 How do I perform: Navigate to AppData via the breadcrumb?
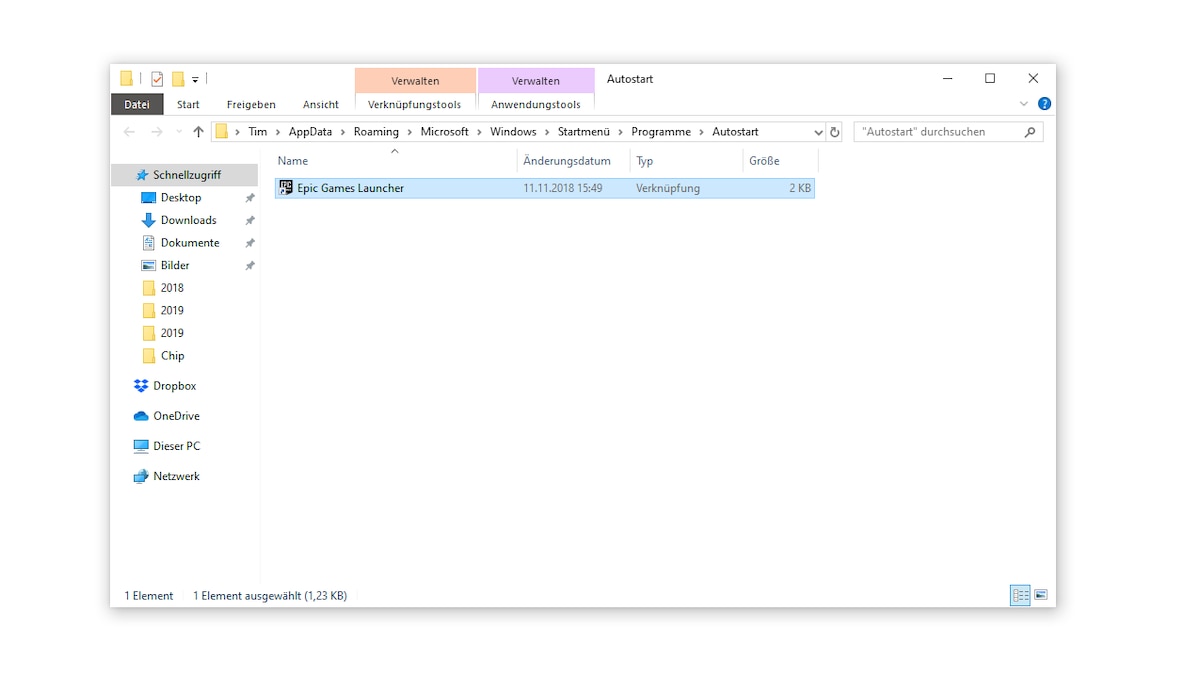[310, 131]
